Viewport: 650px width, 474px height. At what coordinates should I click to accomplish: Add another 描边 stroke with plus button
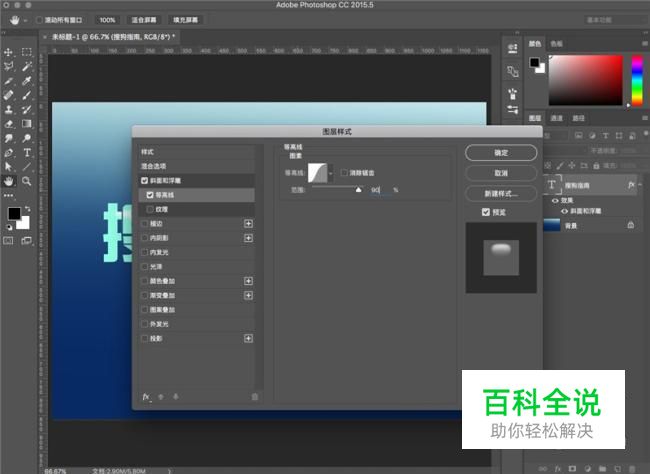coord(248,224)
